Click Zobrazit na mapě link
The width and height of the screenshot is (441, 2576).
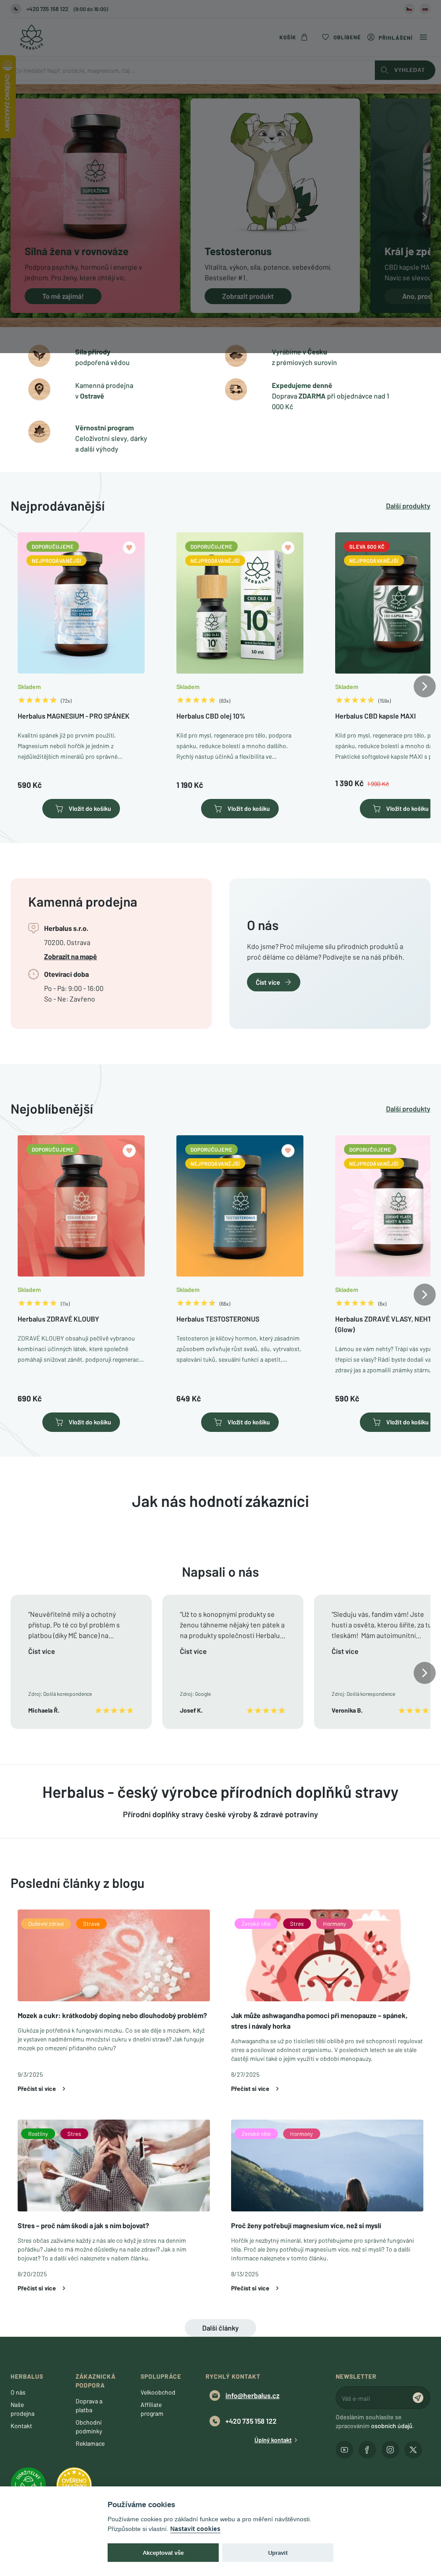70,956
